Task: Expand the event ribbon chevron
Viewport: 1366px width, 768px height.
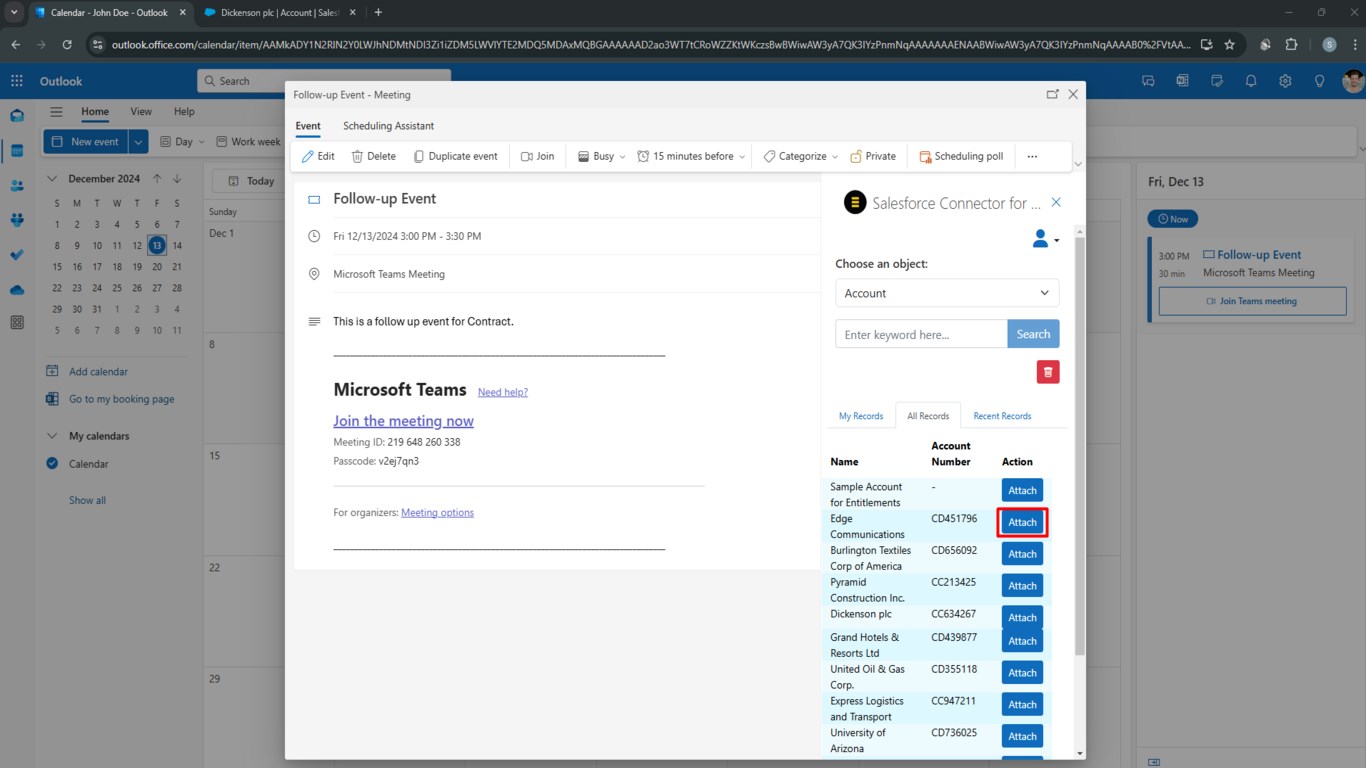Action: coord(1077,164)
